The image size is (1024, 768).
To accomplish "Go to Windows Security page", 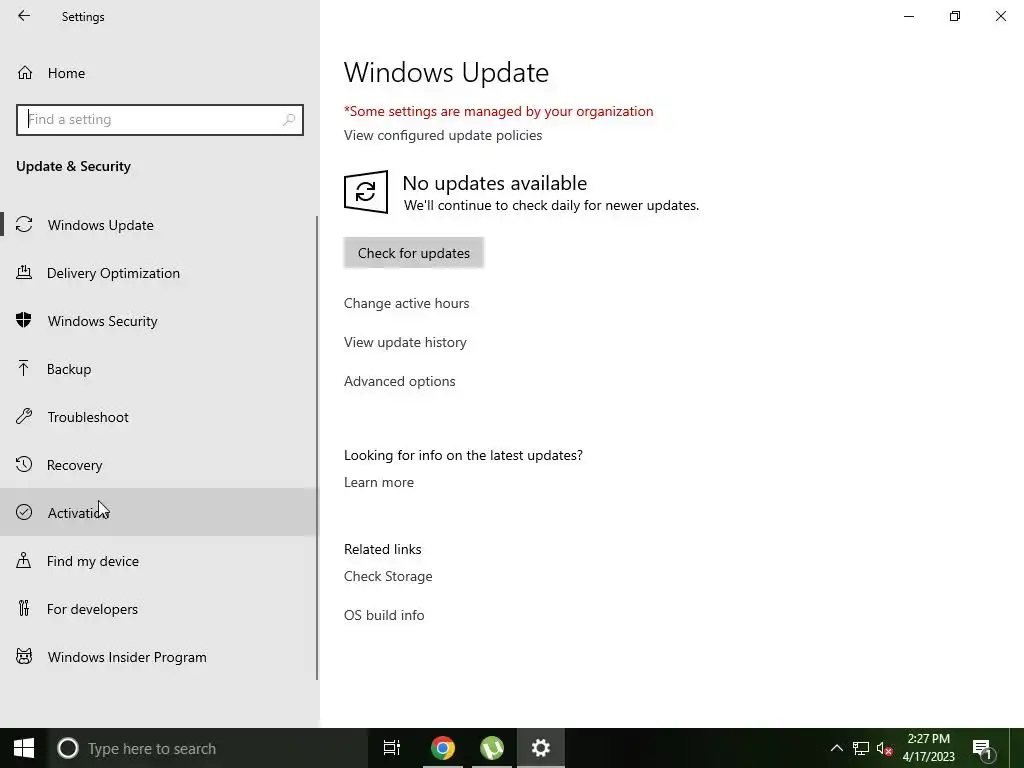I will pyautogui.click(x=159, y=321).
